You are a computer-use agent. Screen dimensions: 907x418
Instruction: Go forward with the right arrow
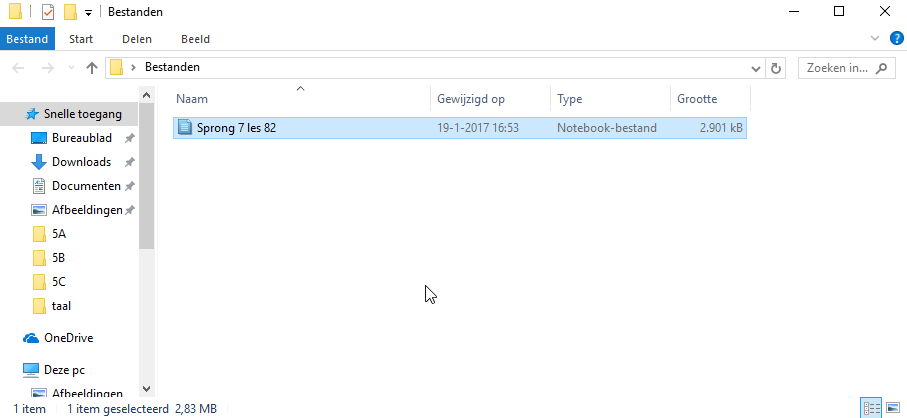click(48, 68)
